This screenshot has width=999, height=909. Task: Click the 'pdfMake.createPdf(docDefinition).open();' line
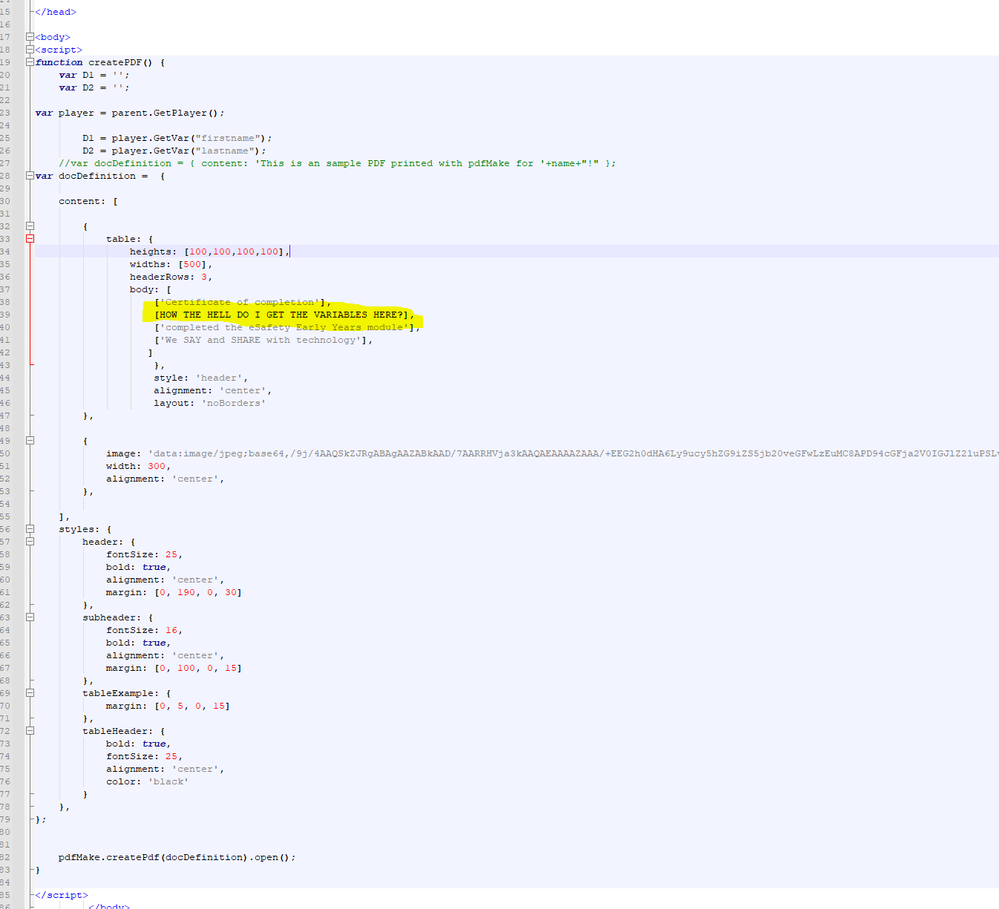point(177,857)
